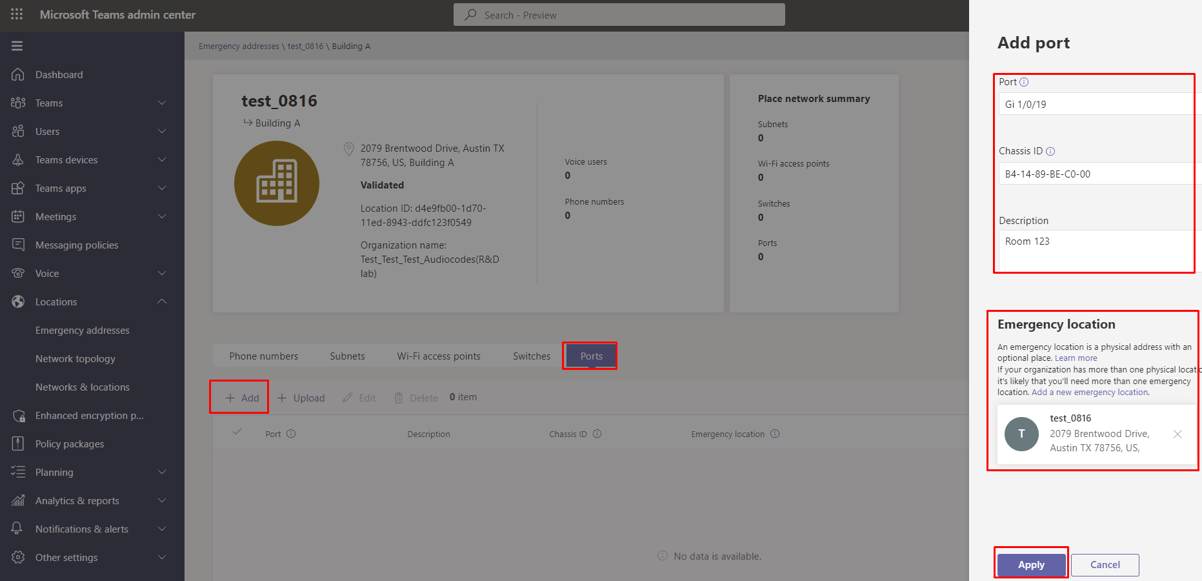Screen dimensions: 1202x581
Task: Expand the Teams menu chevron
Action: (x=162, y=103)
